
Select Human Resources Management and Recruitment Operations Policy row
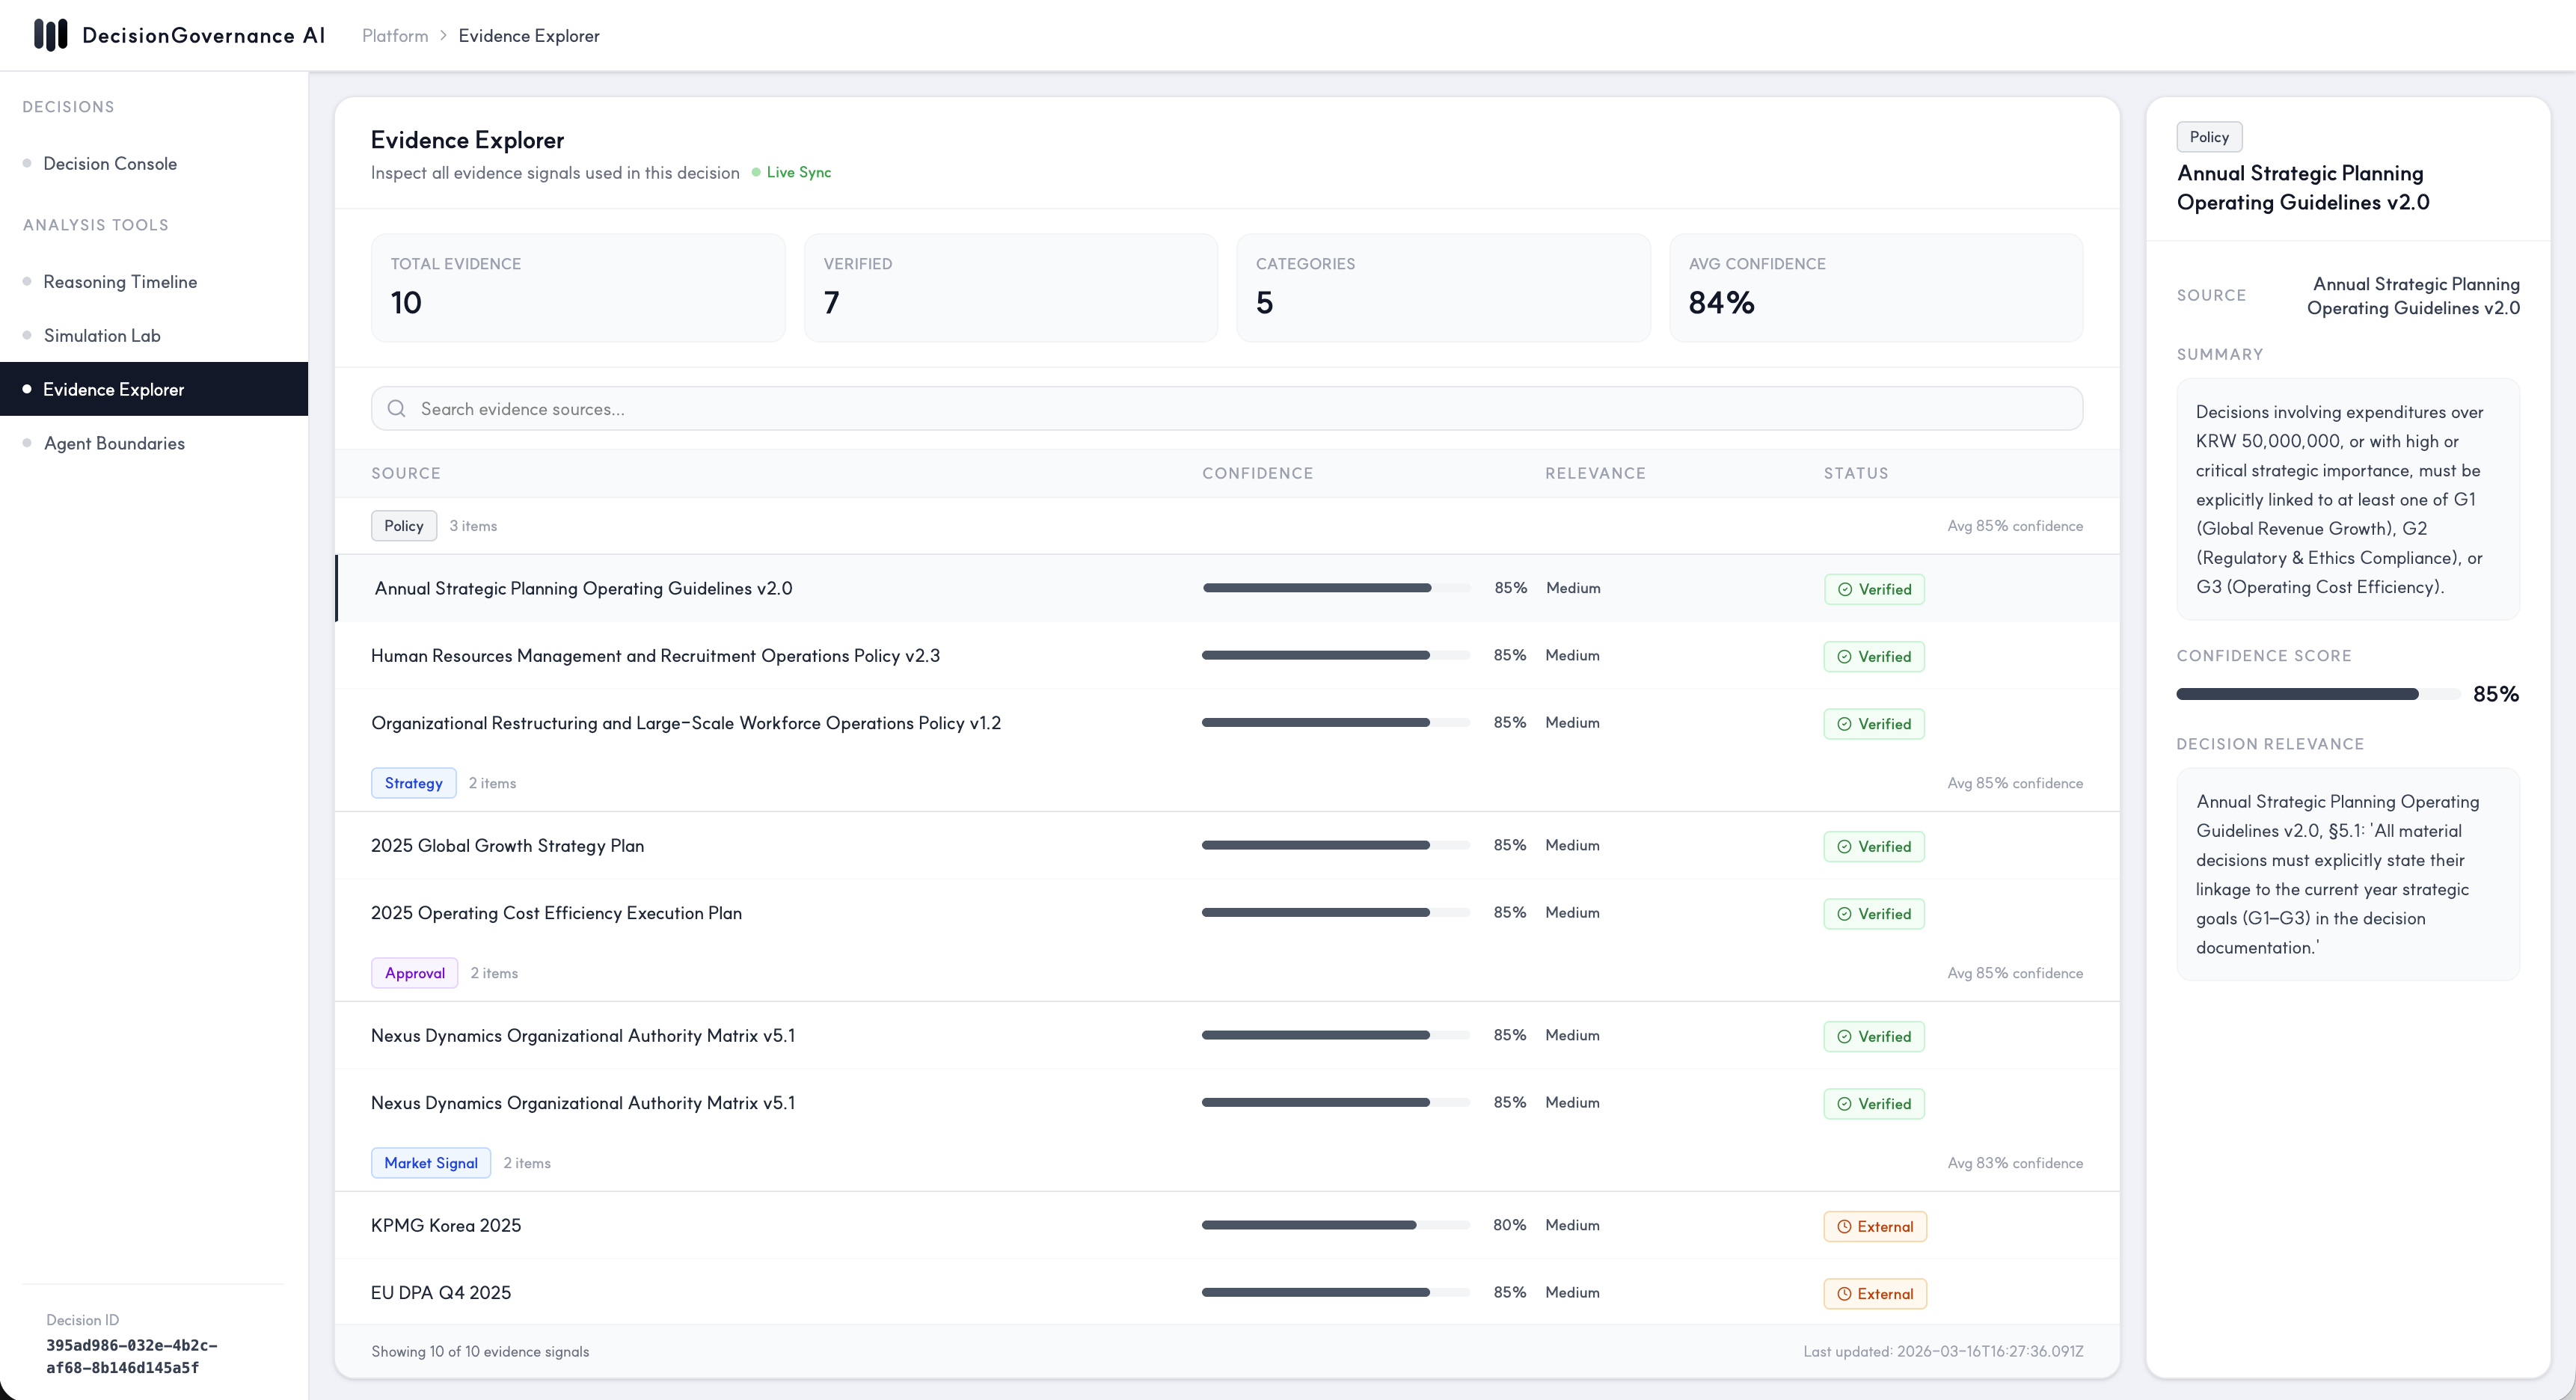(1227, 656)
